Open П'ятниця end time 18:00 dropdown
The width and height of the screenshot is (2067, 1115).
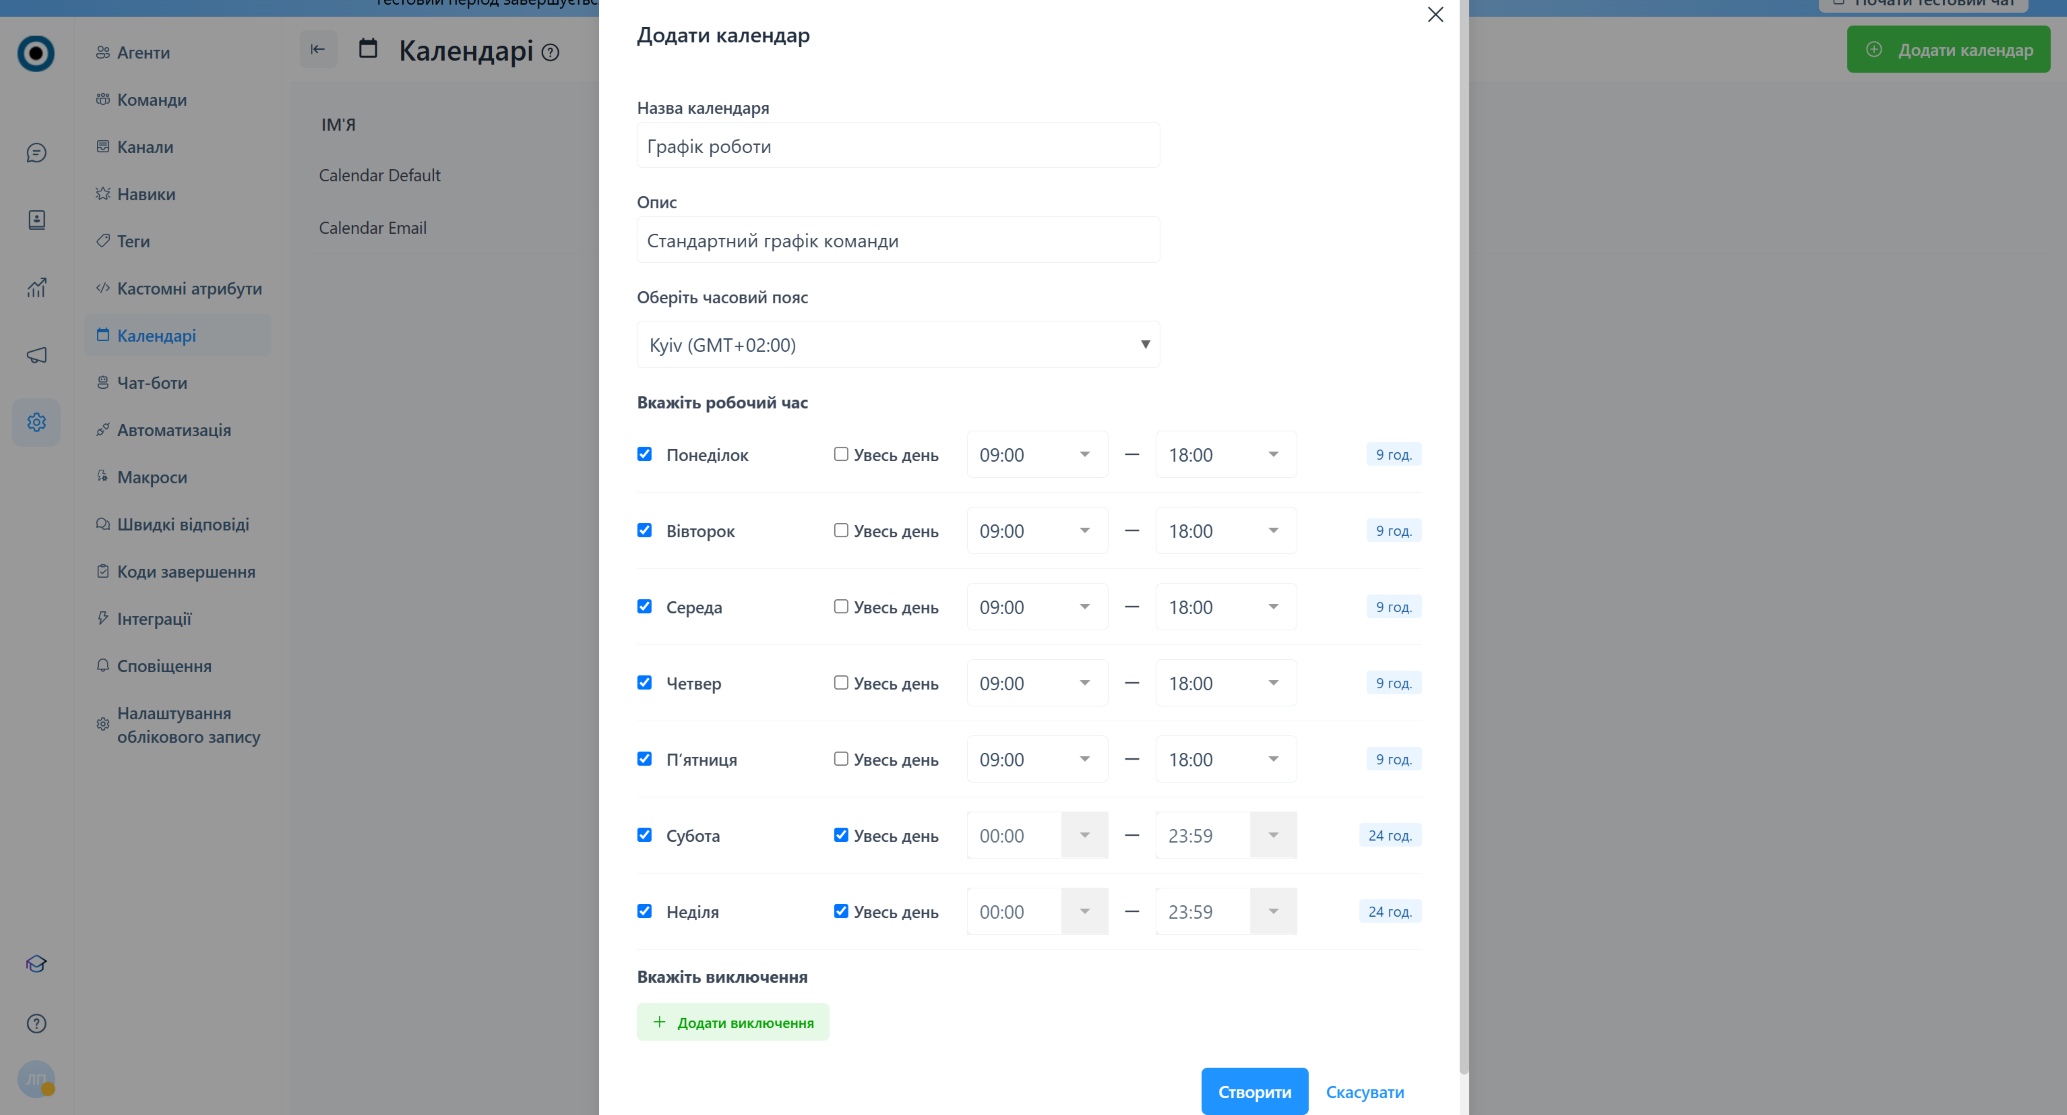[1226, 759]
